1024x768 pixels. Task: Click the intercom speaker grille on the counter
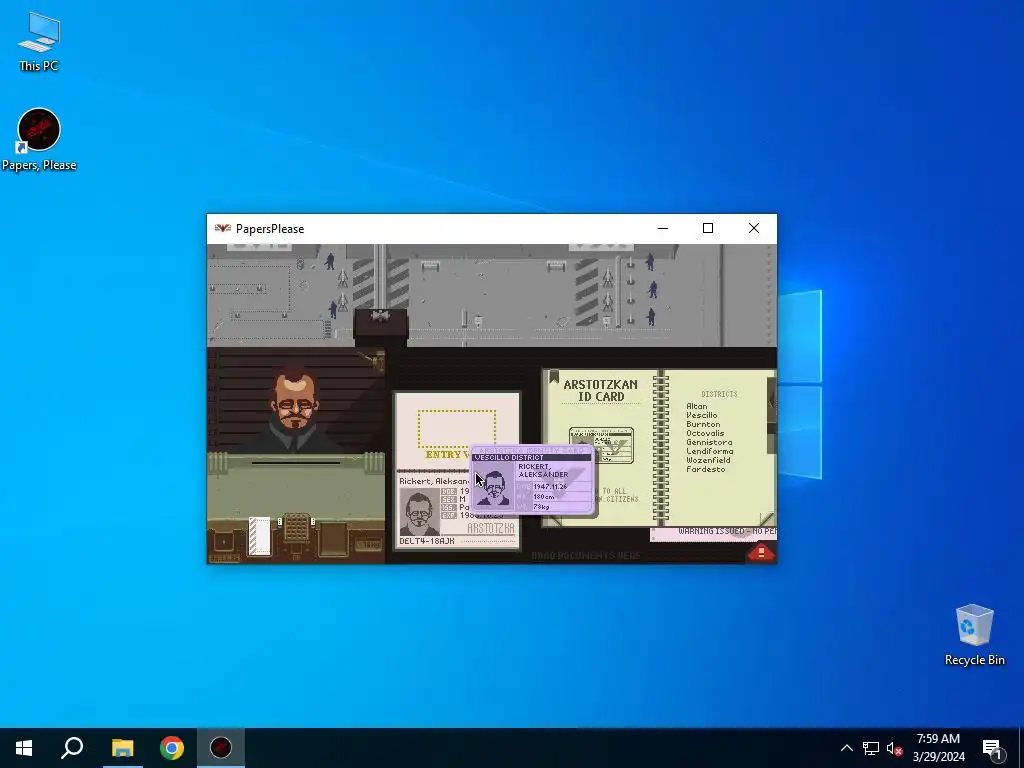(296, 528)
